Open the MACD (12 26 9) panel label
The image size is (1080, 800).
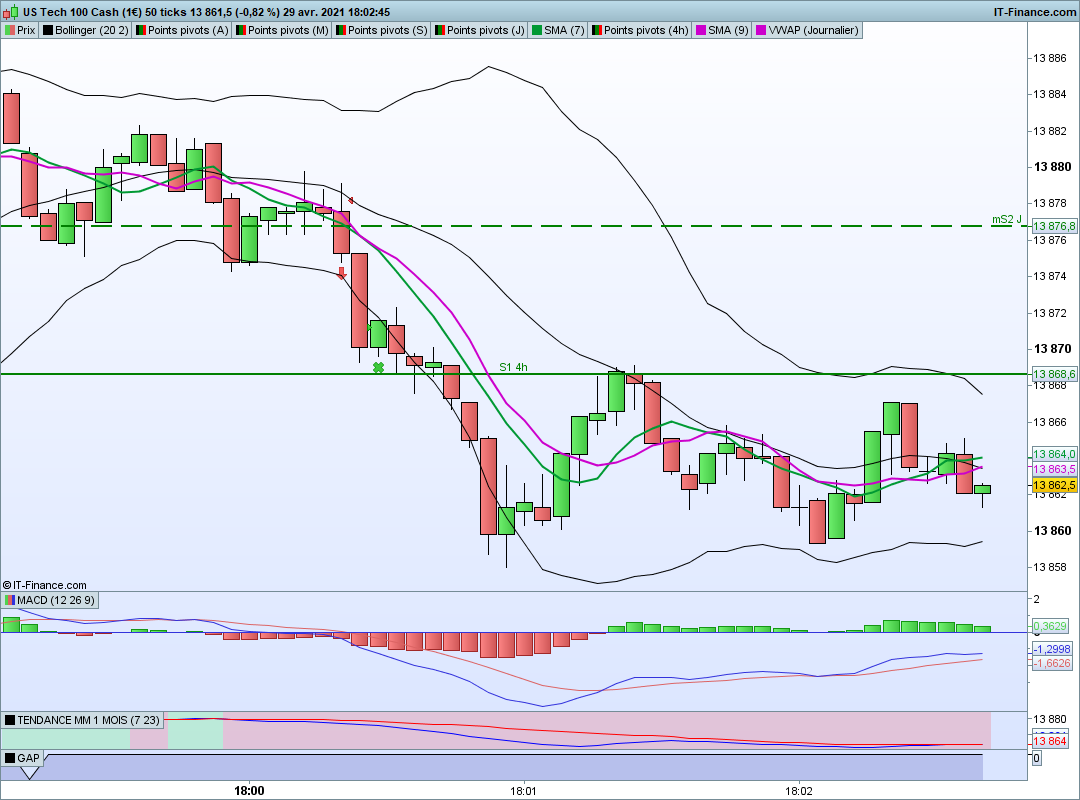pos(49,600)
